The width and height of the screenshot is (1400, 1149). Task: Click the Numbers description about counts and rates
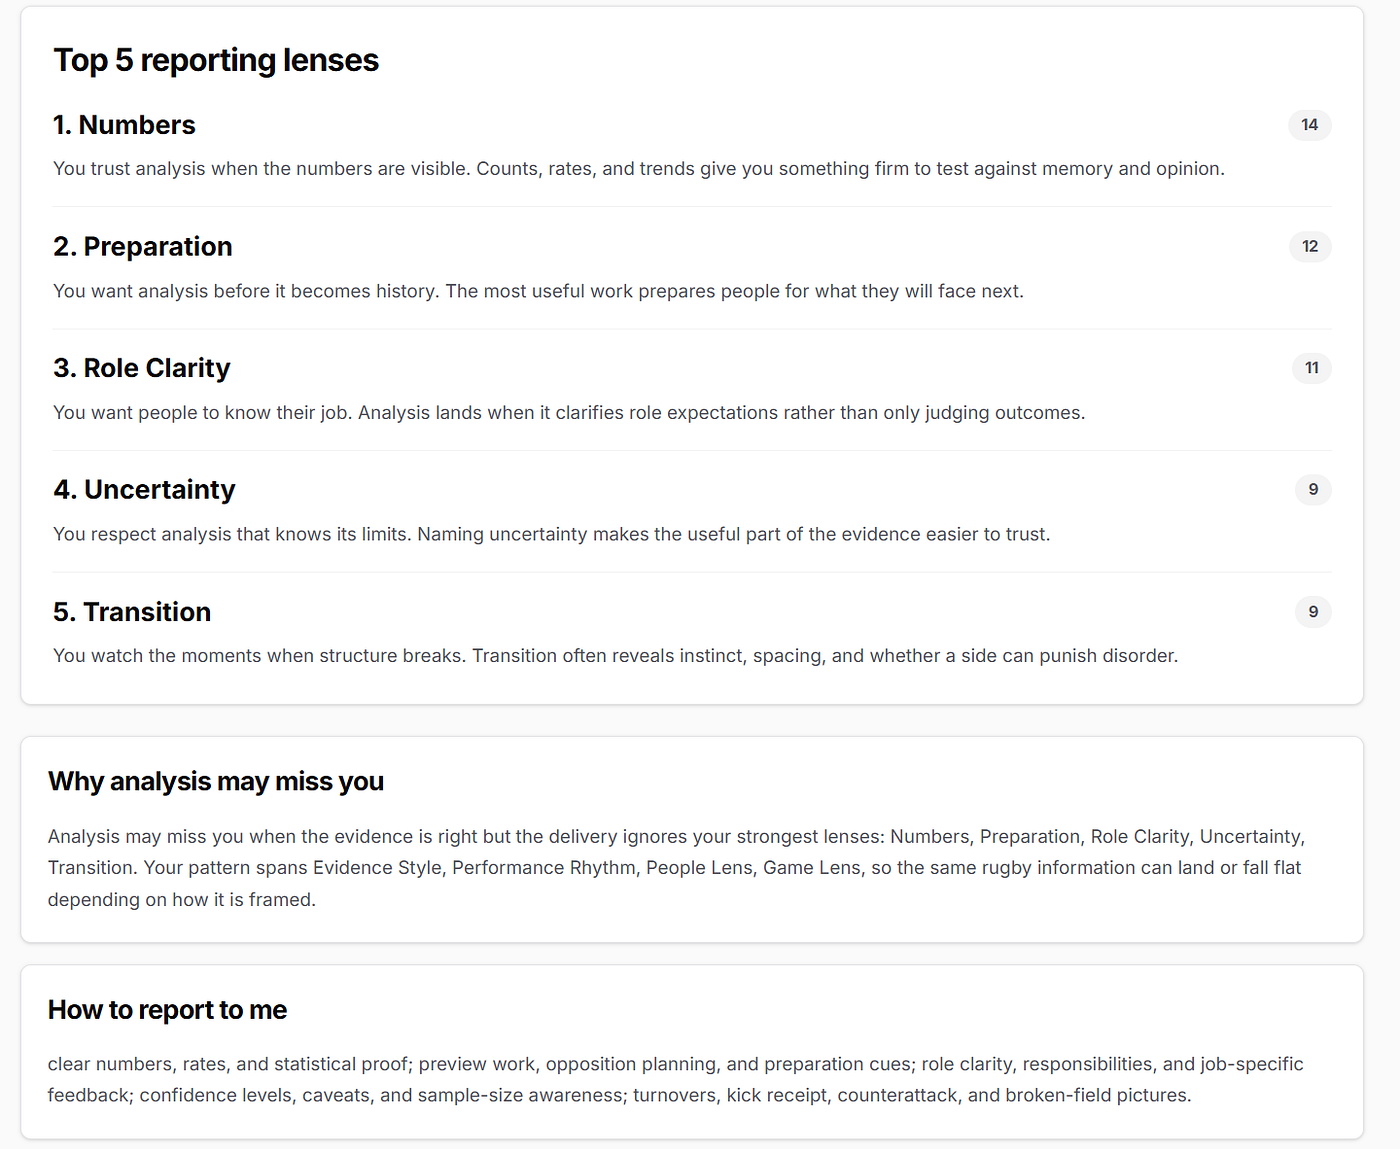click(x=639, y=169)
